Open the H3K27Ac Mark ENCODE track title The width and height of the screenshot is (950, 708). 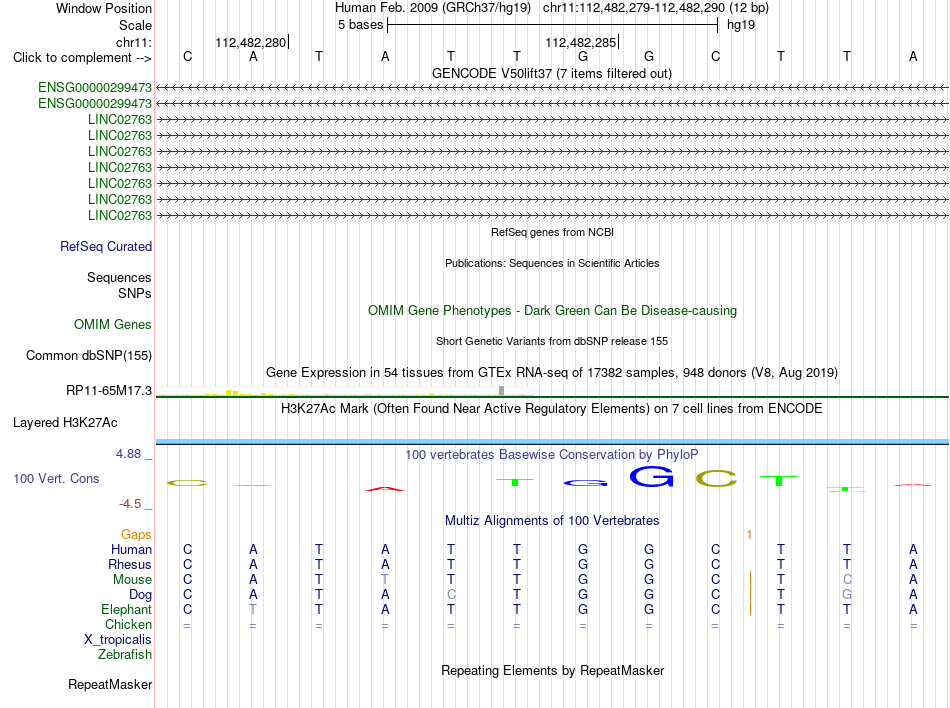pyautogui.click(x=552, y=409)
